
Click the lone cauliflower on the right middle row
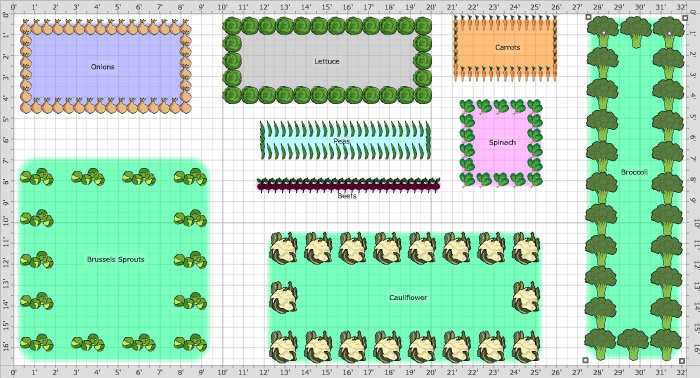pos(526,297)
